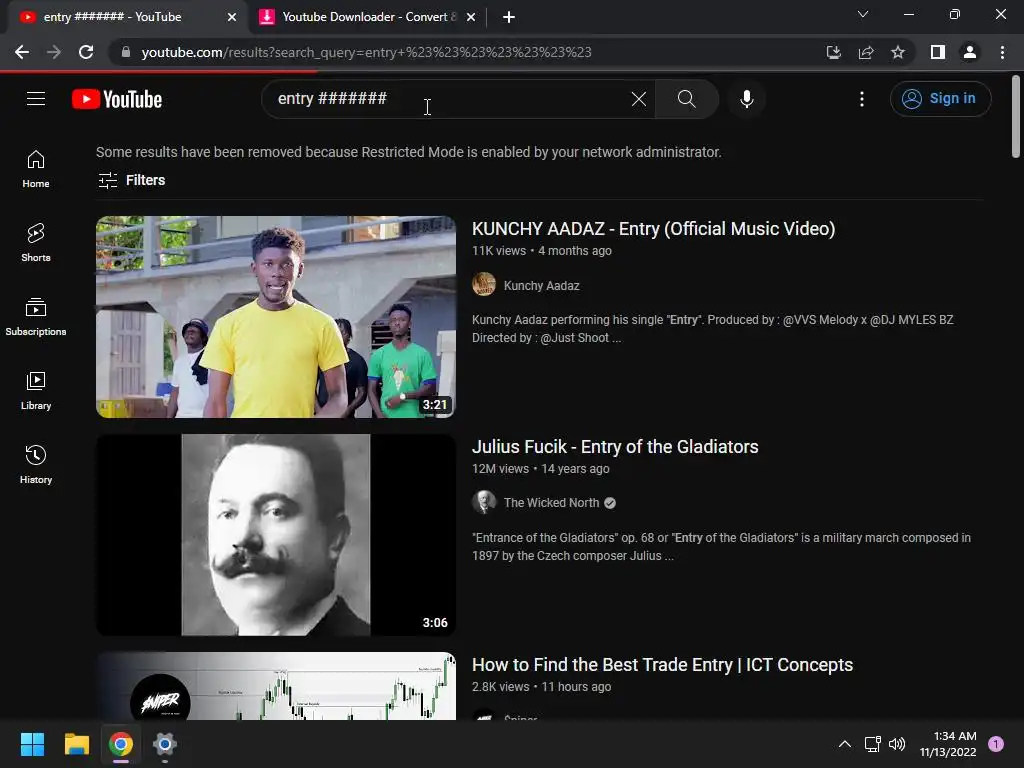Open KUNCHY AADAZ Entry video thumbnail
1024x768 pixels.
coord(276,317)
